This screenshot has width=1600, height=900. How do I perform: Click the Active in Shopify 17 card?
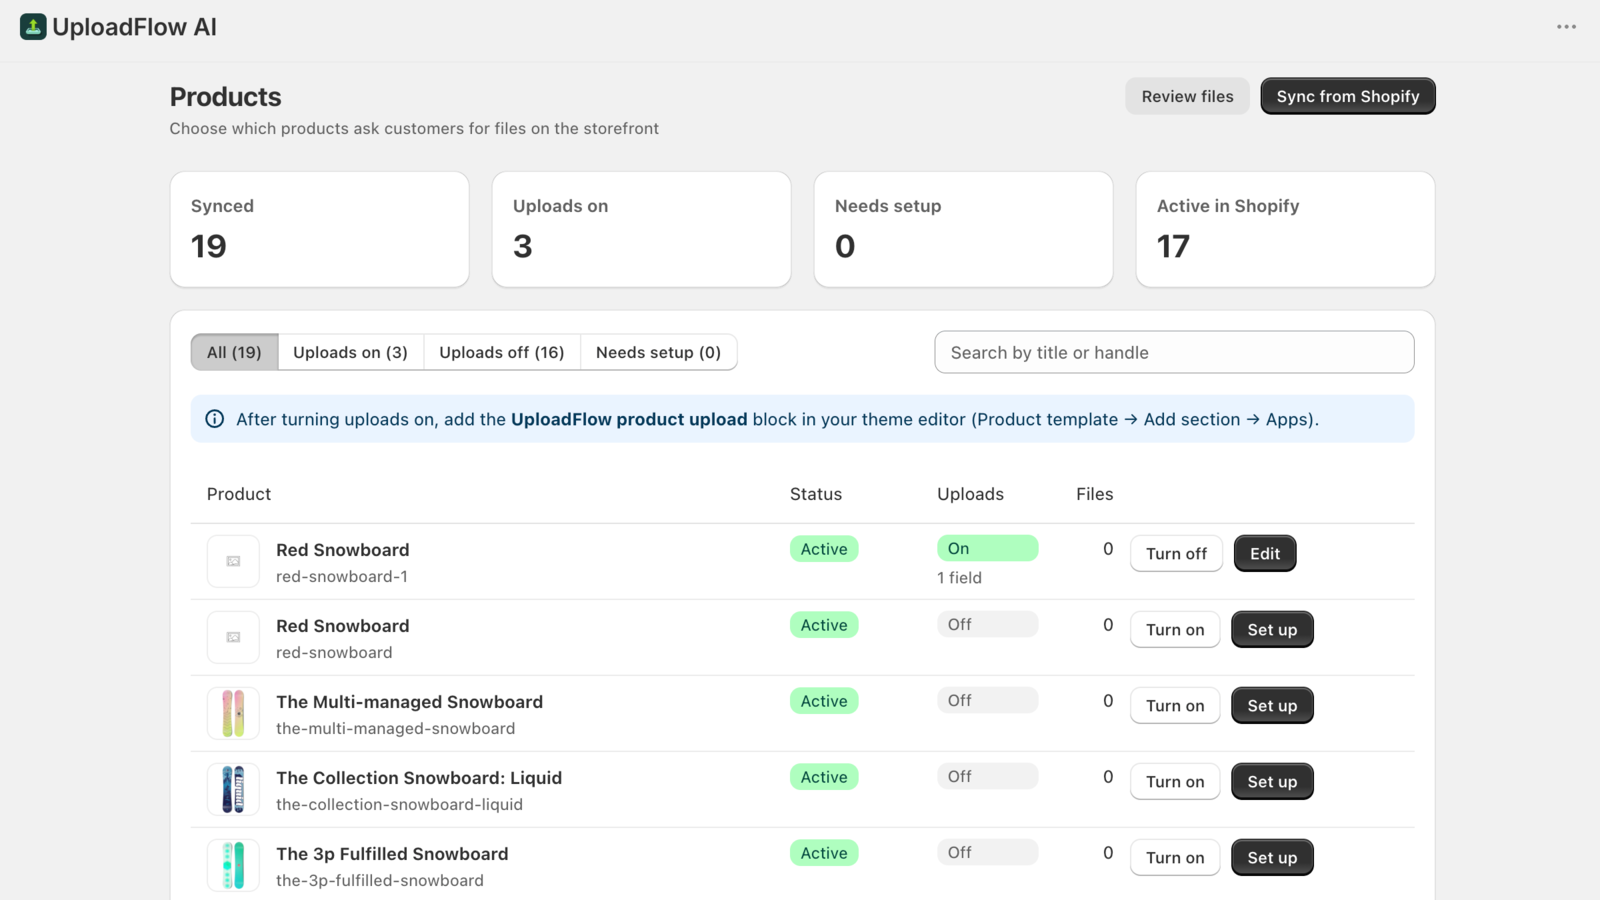pos(1286,229)
